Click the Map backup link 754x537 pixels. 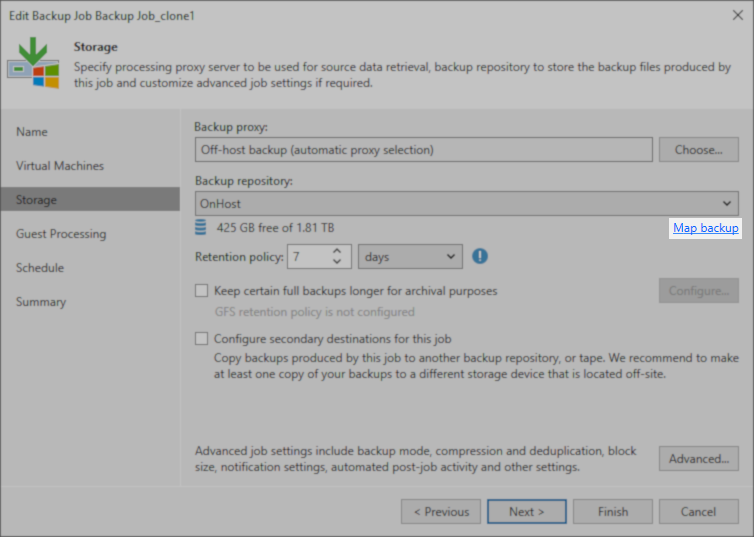click(705, 227)
